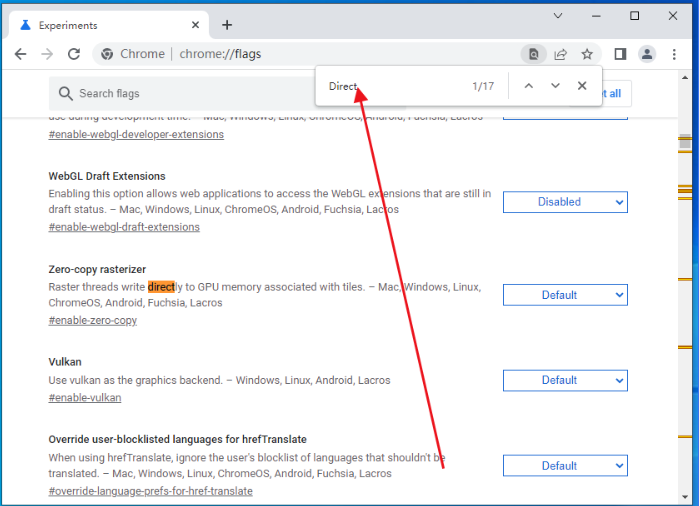The height and width of the screenshot is (506, 700).
Task: Open Chrome's three-dot menu
Action: (674, 54)
